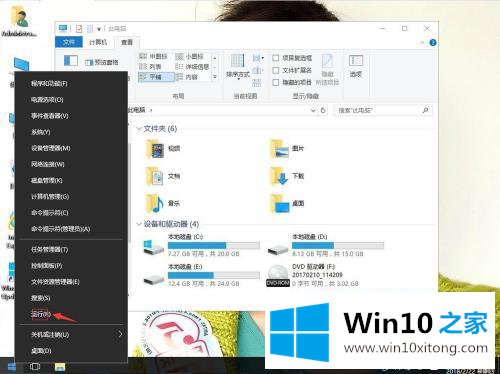This screenshot has width=500, height=374.
Task: Select 内容 layout option
Action: (187, 77)
